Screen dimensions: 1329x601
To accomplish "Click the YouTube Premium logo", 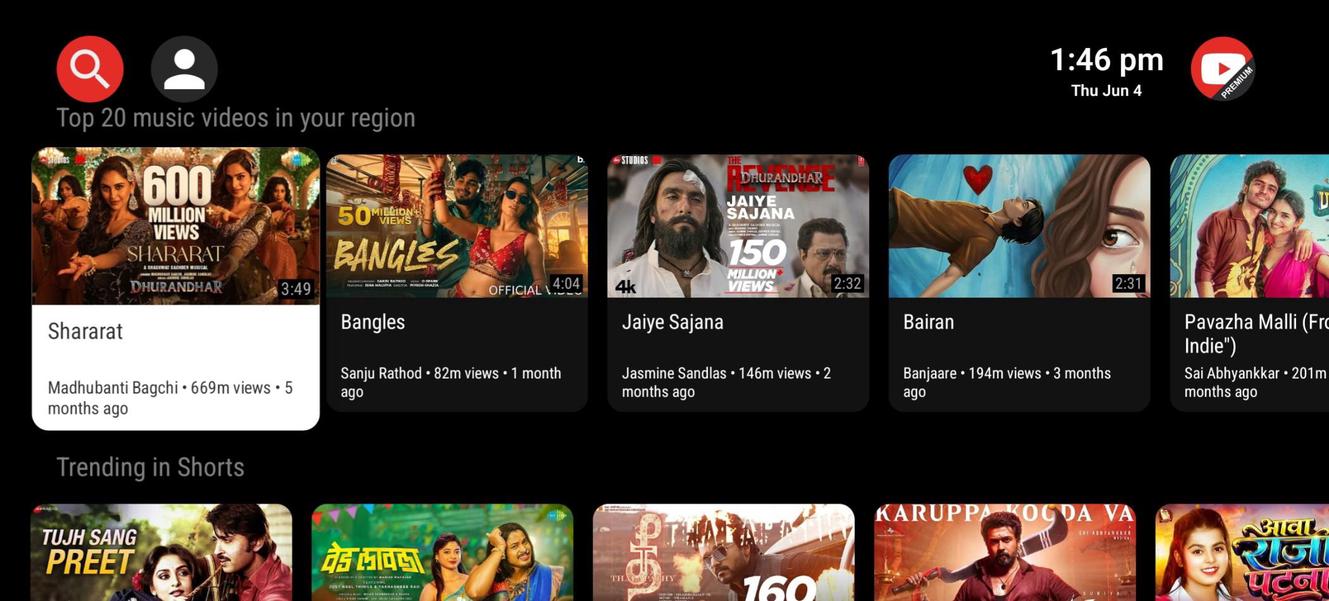I will [x=1223, y=69].
